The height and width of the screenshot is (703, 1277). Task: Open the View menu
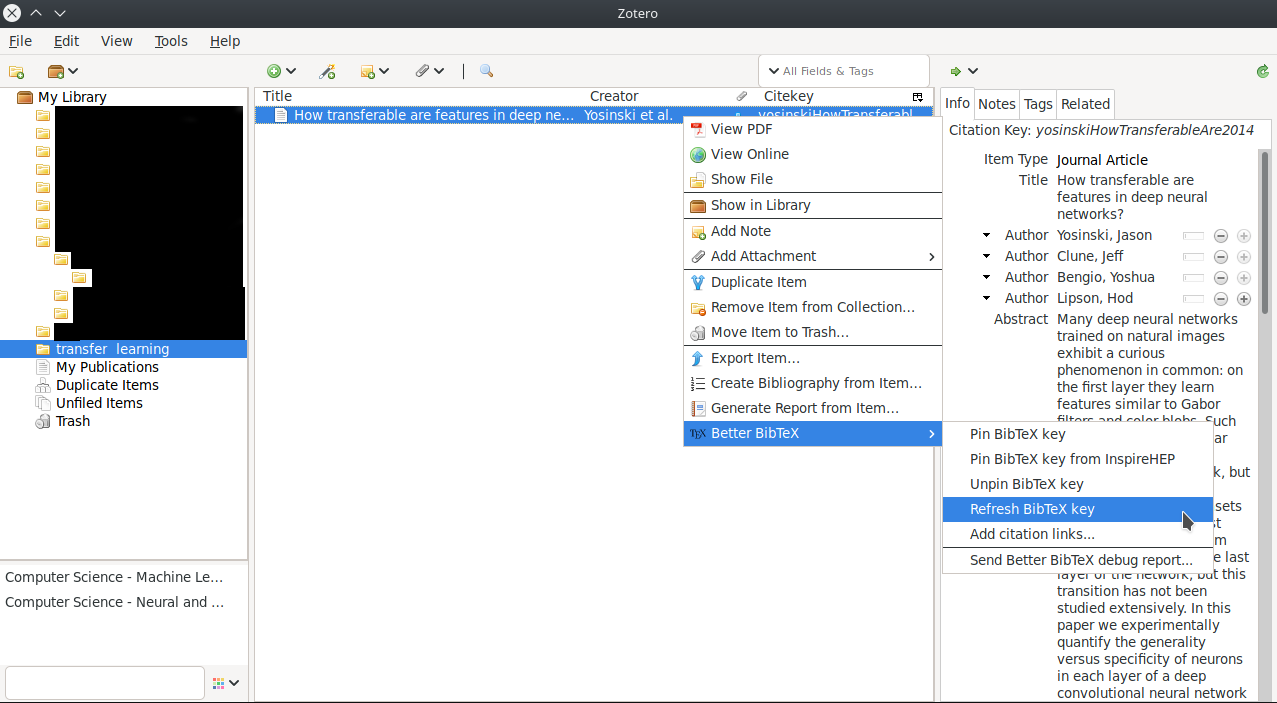[117, 41]
